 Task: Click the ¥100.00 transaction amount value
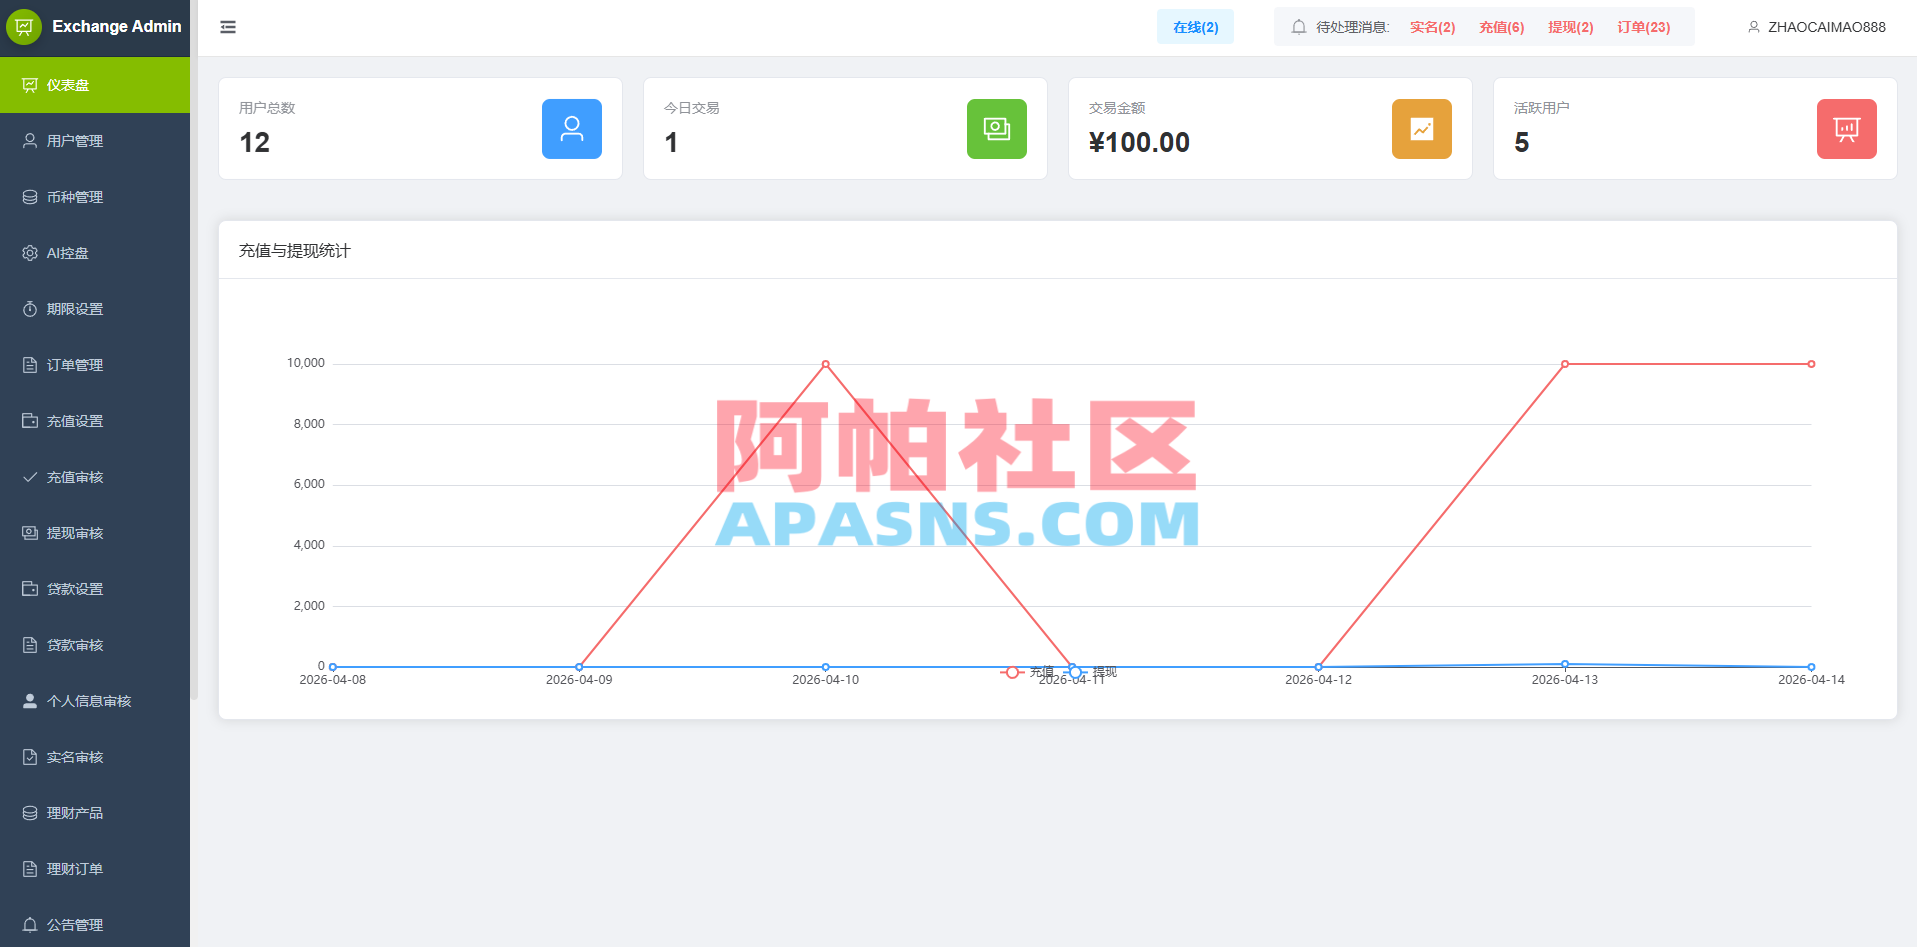pos(1139,143)
